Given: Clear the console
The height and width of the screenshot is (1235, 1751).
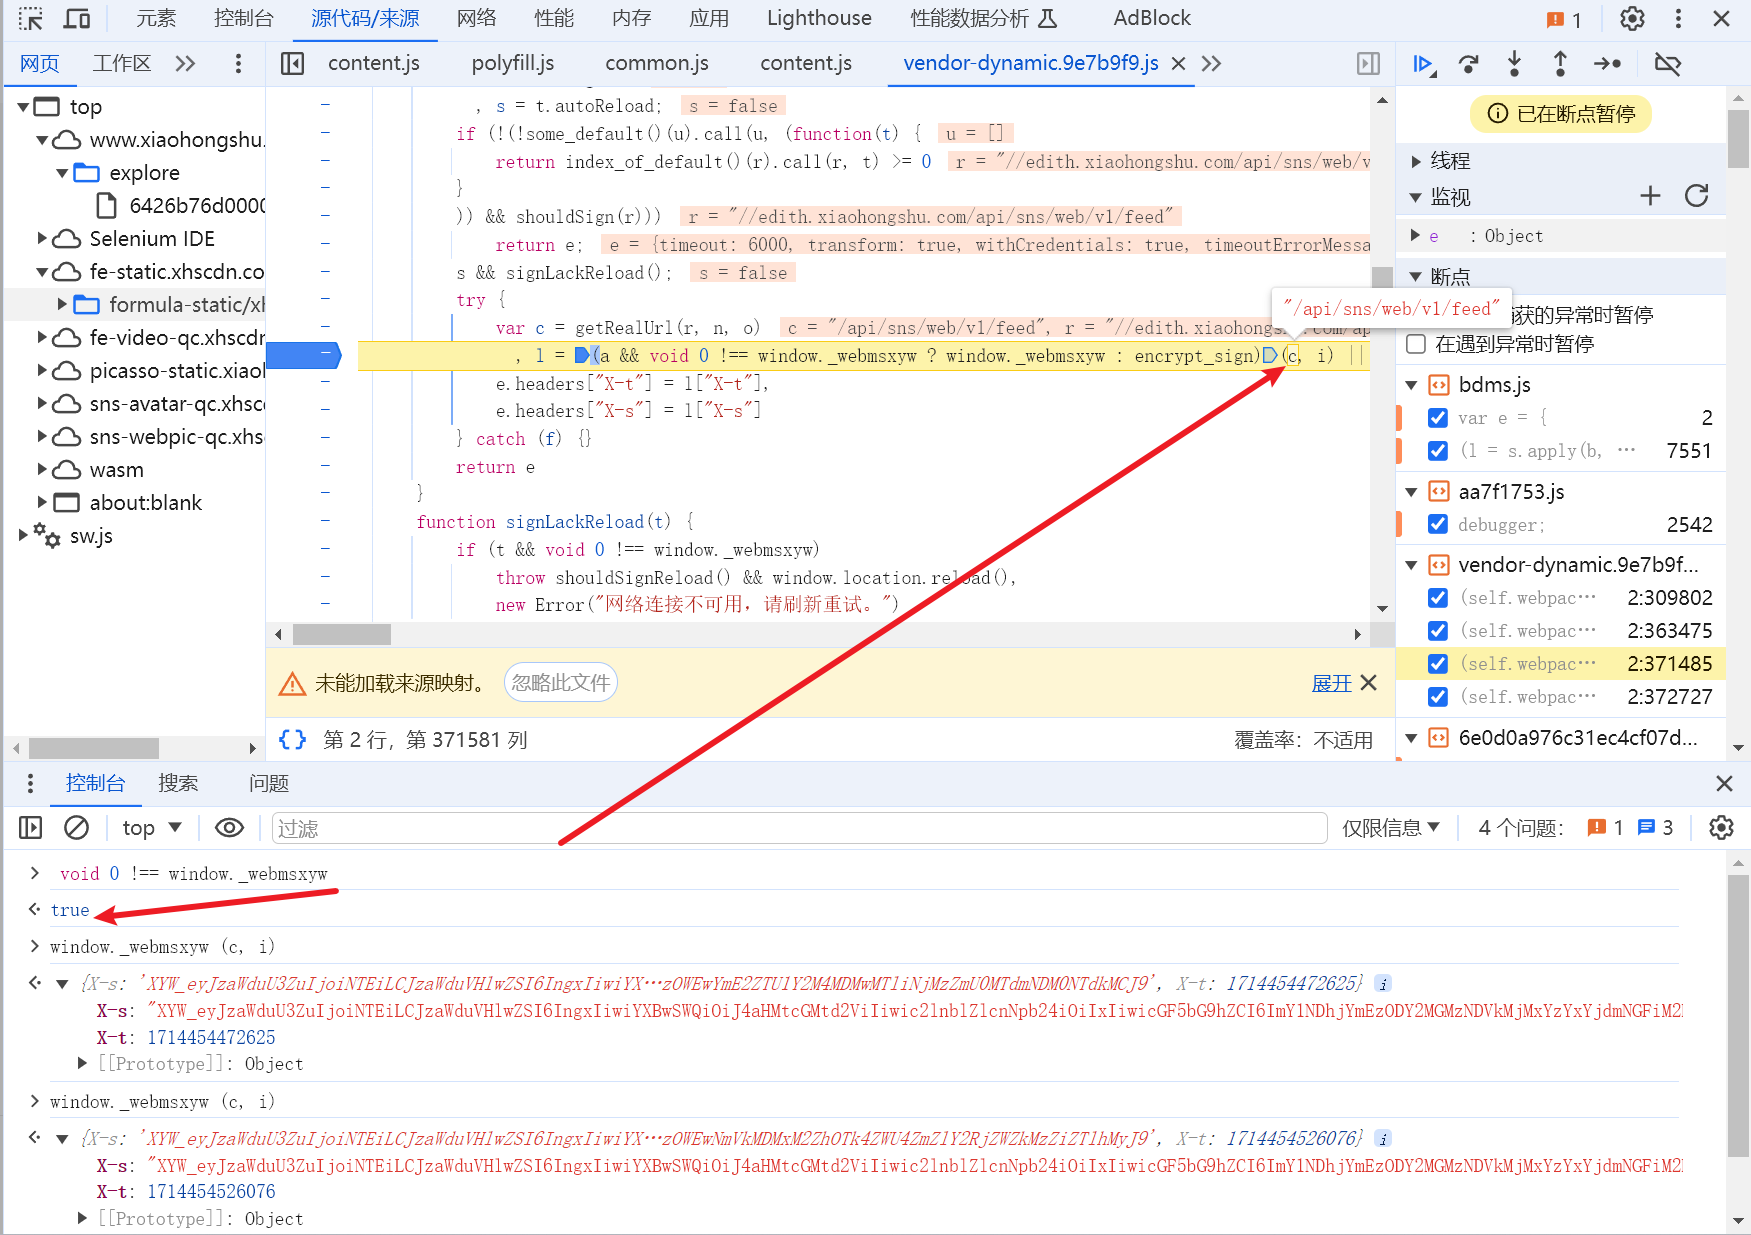Looking at the screenshot, I should pos(76,827).
